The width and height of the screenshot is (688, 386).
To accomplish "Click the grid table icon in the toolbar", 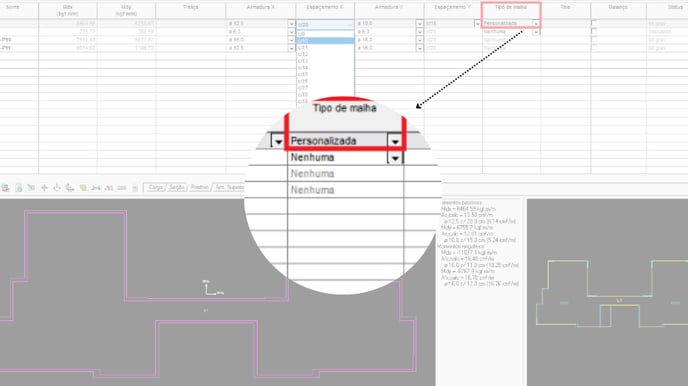I will click(135, 188).
